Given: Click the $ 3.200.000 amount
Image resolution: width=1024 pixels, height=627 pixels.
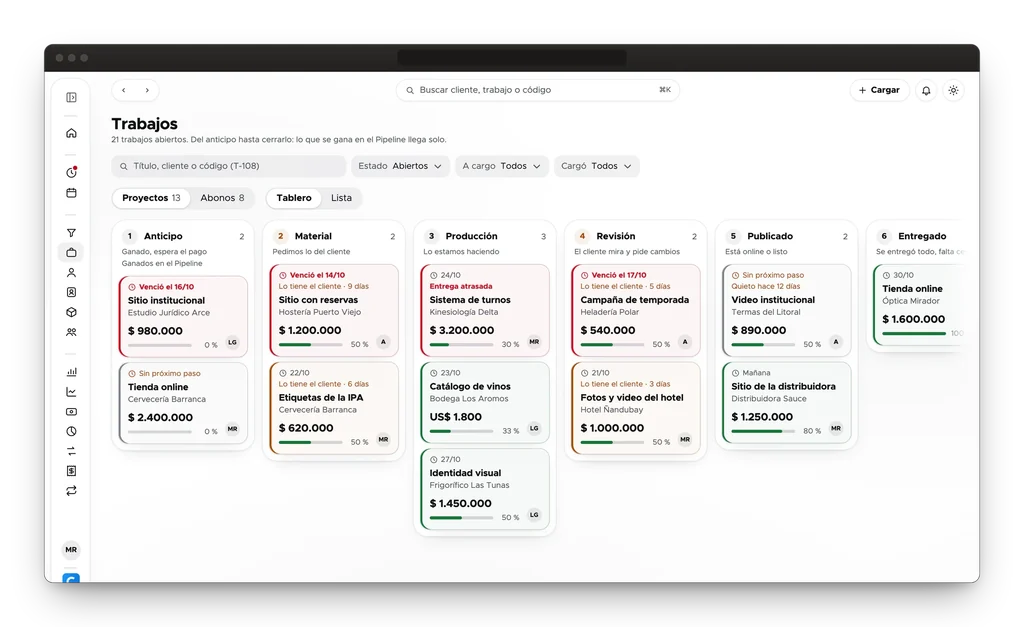Looking at the screenshot, I should click(462, 330).
